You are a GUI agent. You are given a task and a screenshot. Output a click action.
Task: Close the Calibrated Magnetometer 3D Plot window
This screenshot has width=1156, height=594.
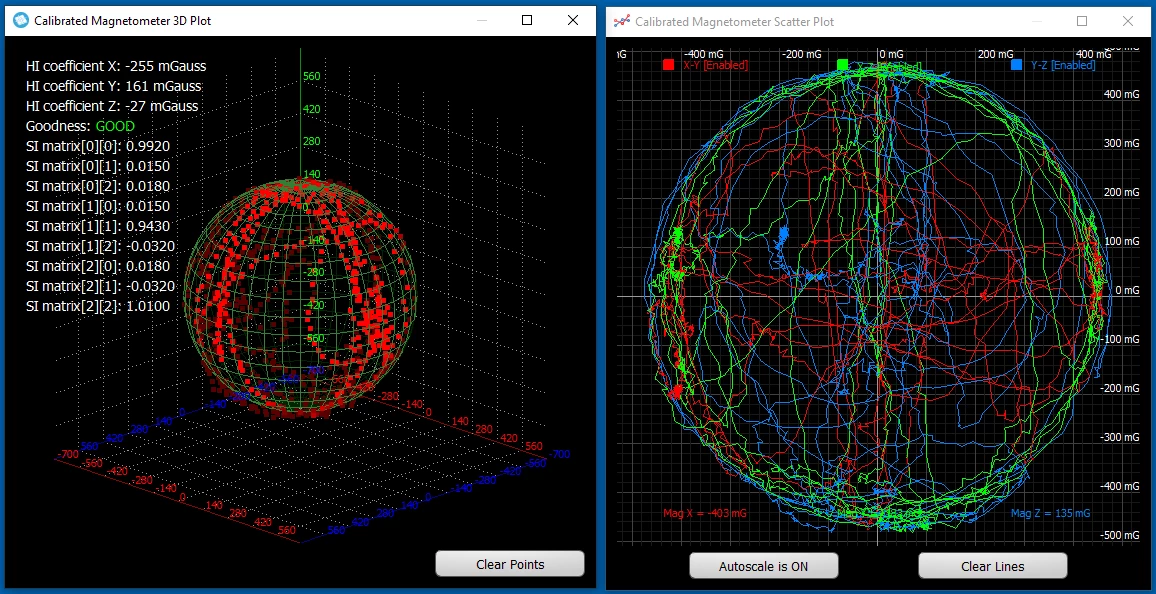[573, 21]
